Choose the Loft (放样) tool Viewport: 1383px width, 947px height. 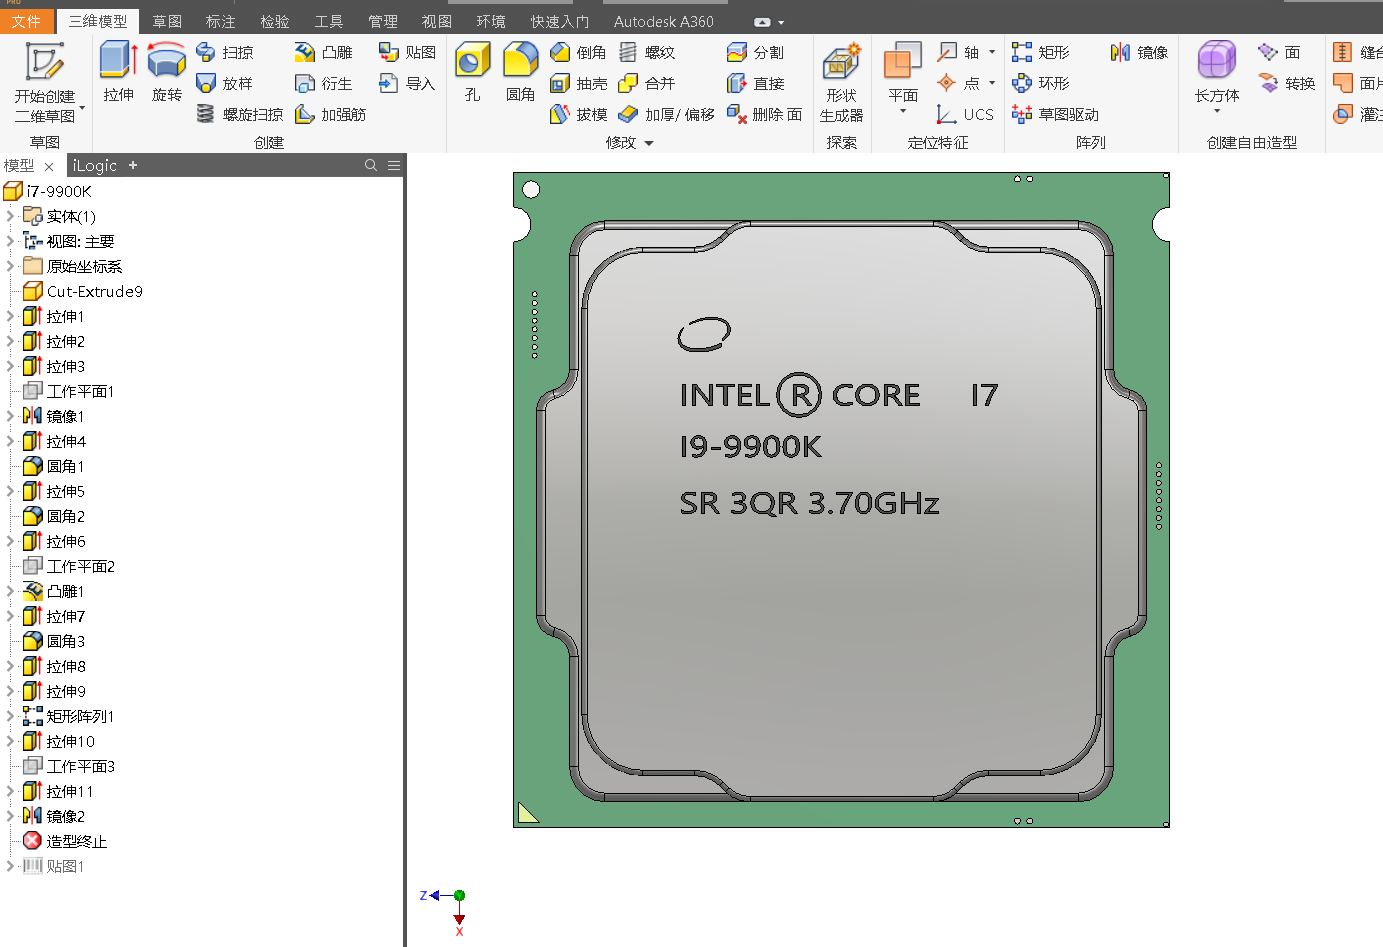pos(225,83)
